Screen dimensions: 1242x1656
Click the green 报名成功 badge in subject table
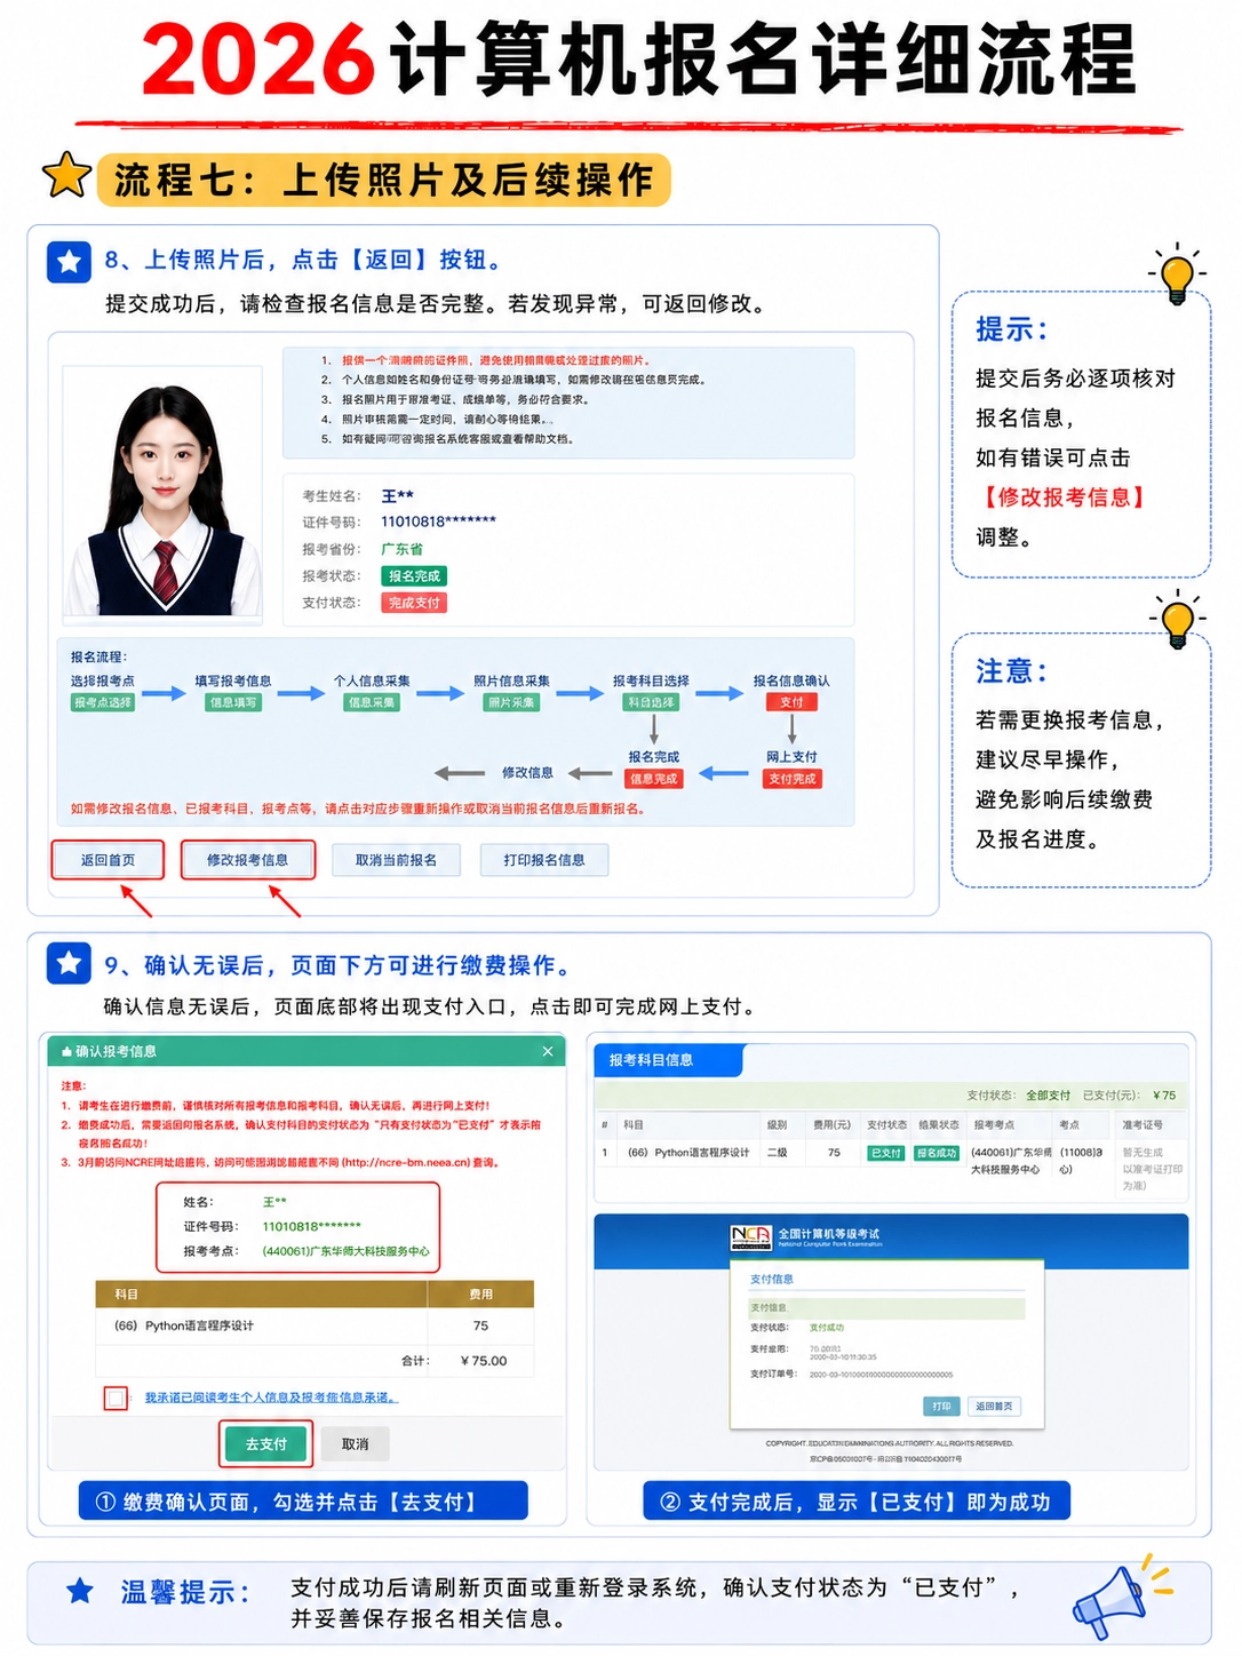point(937,1153)
